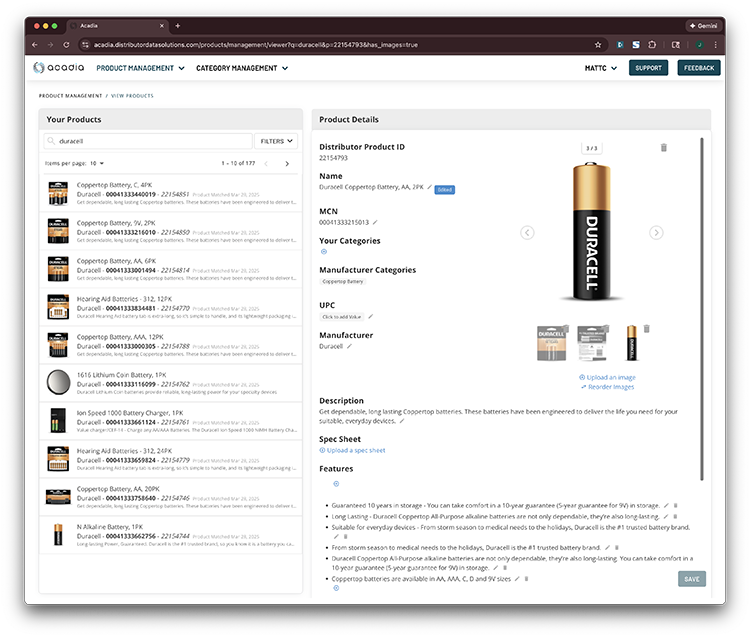Save the product details
The width and height of the screenshot is (750, 637).
pos(692,579)
